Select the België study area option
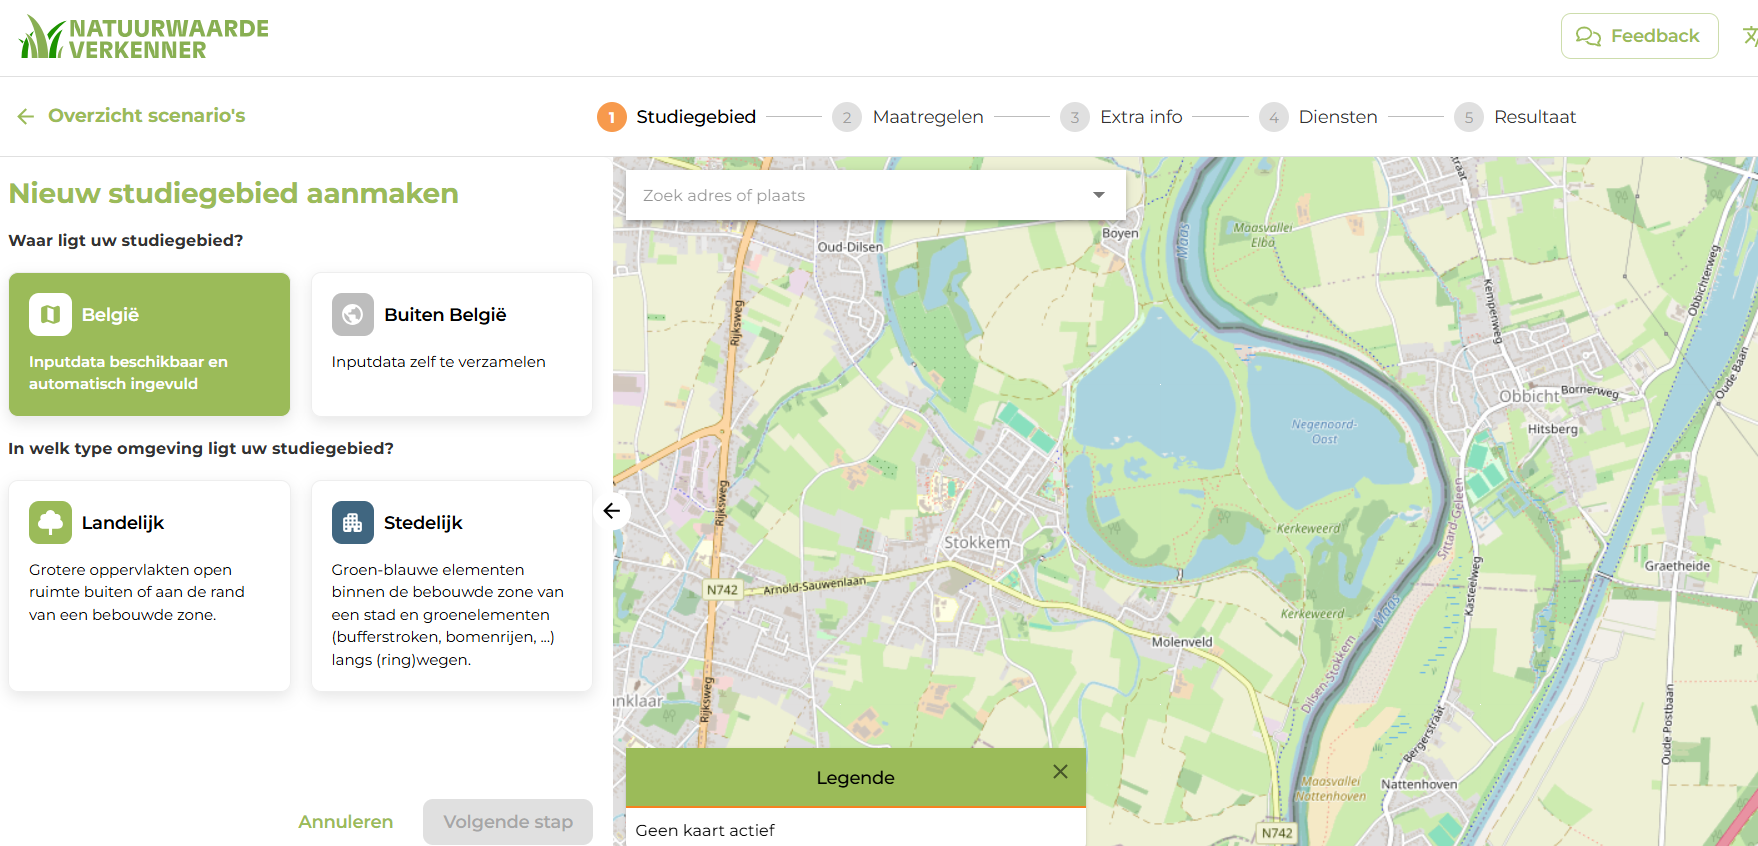This screenshot has height=846, width=1758. (149, 345)
